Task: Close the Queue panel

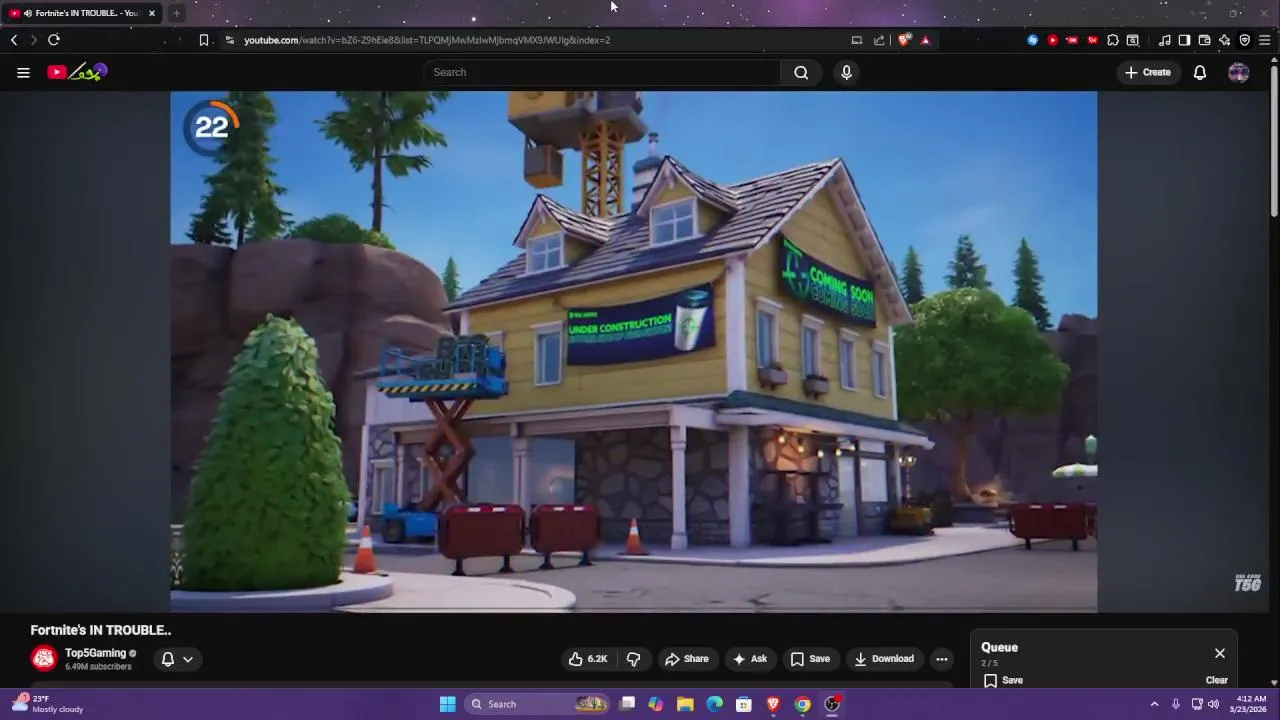Action: (1220, 653)
